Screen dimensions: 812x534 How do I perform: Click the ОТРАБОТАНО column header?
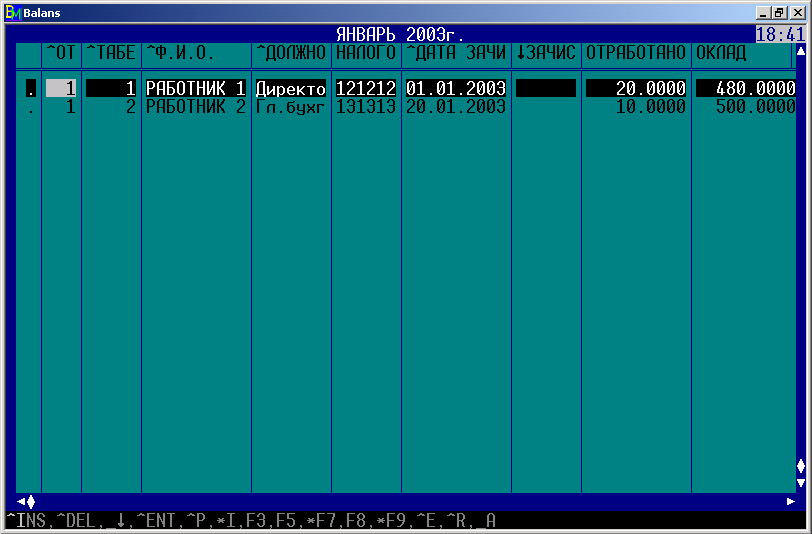coord(636,52)
